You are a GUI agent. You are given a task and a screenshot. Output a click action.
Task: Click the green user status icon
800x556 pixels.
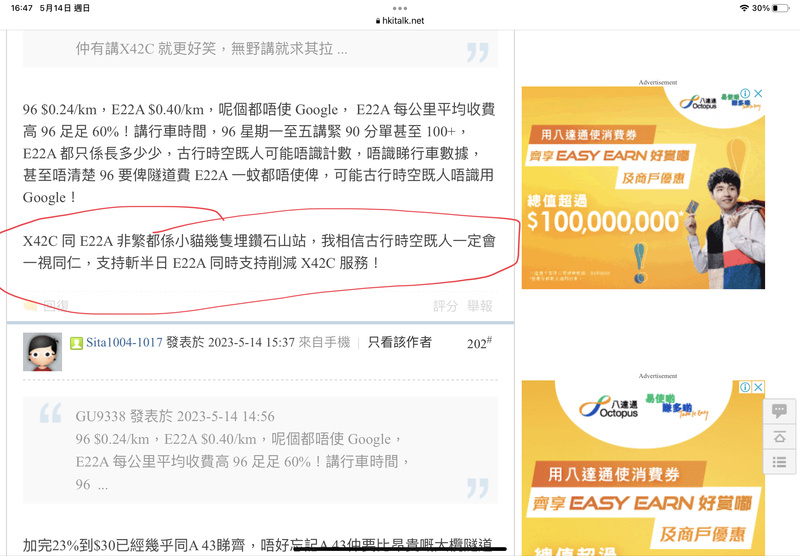pos(76,343)
